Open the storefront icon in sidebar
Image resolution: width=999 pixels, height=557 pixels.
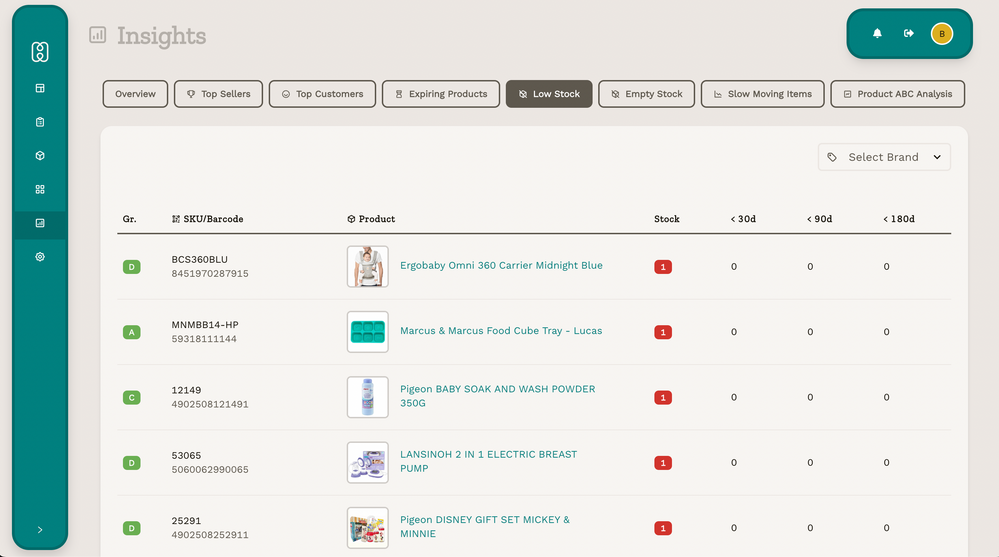pyautogui.click(x=40, y=88)
